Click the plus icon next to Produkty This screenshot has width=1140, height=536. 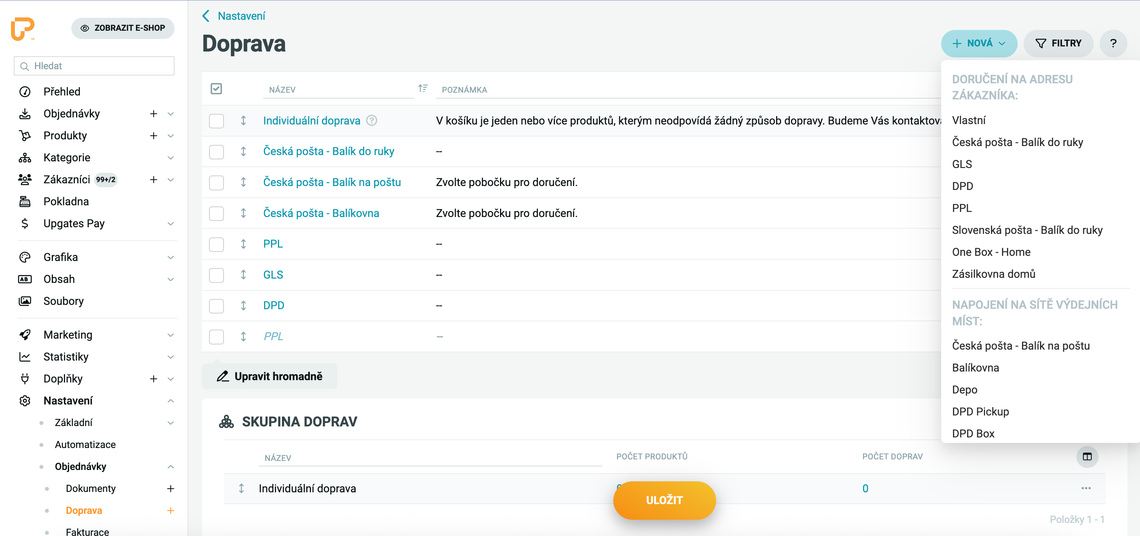tap(153, 136)
